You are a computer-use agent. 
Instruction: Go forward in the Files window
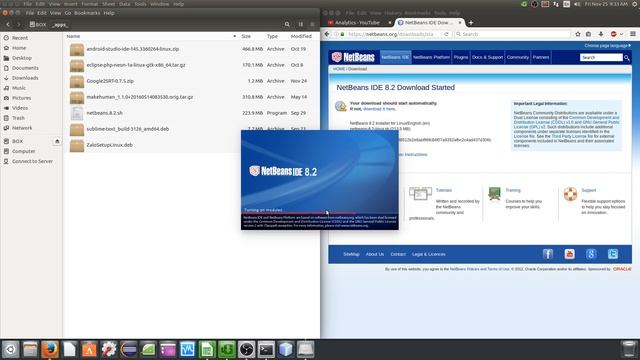[18, 24]
